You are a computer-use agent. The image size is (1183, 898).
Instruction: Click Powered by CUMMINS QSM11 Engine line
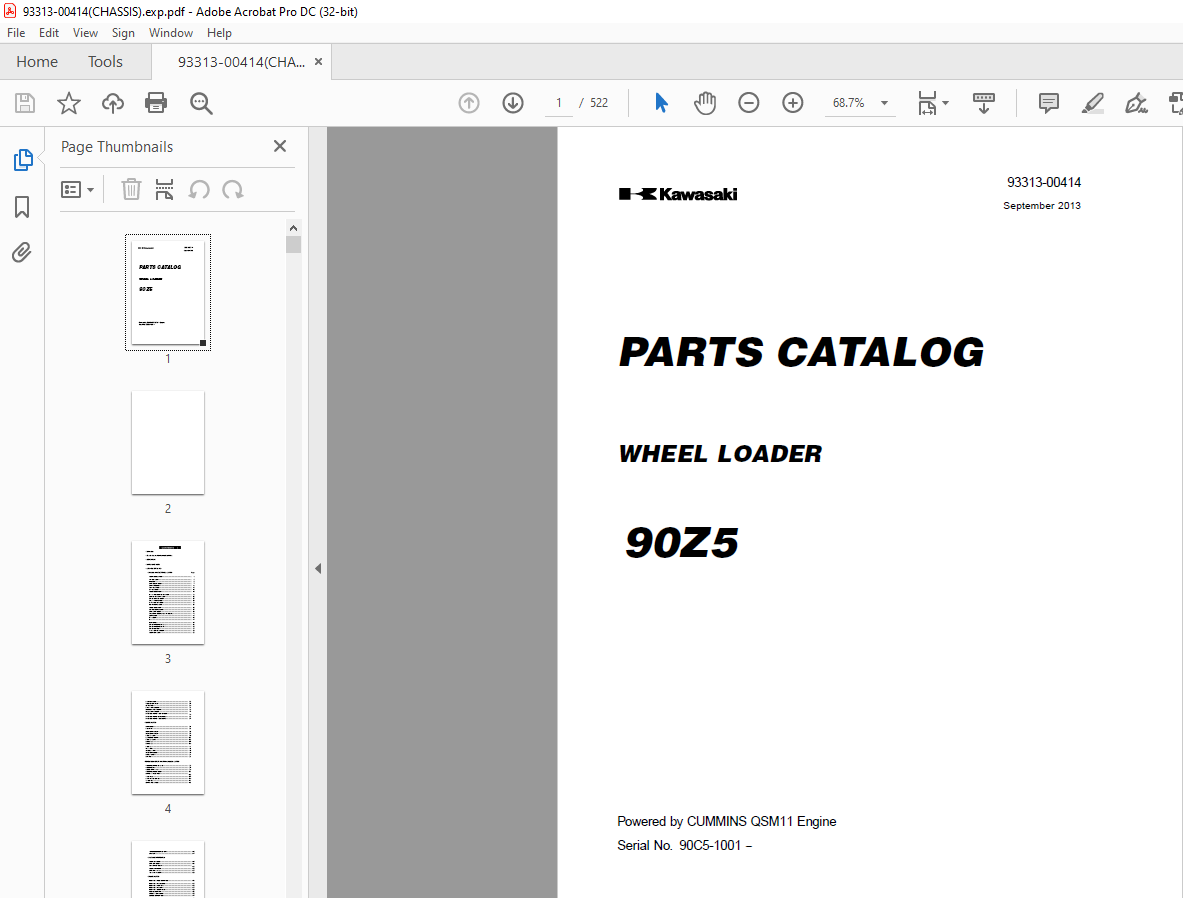727,821
